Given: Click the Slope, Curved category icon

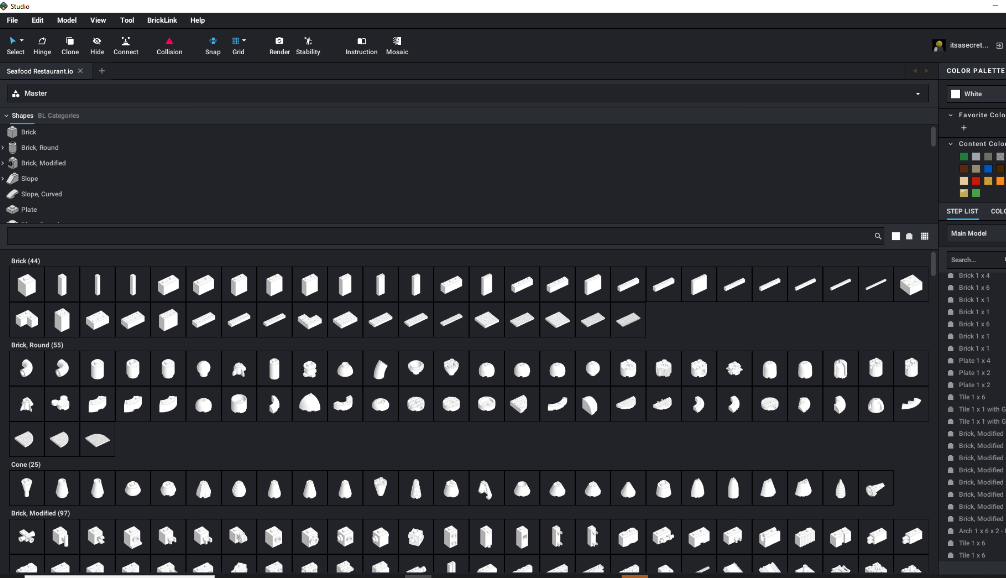Looking at the screenshot, I should 12,194.
